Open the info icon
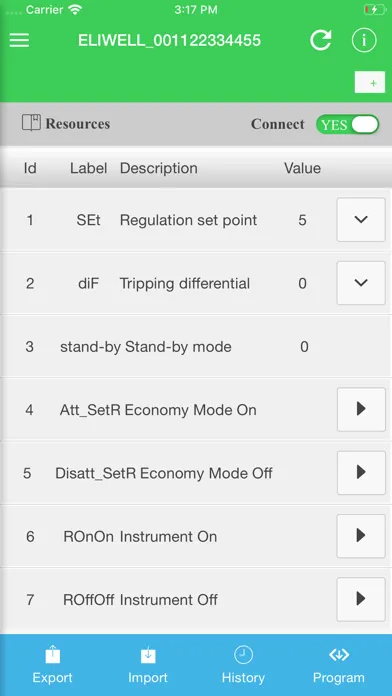Screen dimensions: 392x696 (x=364, y=40)
